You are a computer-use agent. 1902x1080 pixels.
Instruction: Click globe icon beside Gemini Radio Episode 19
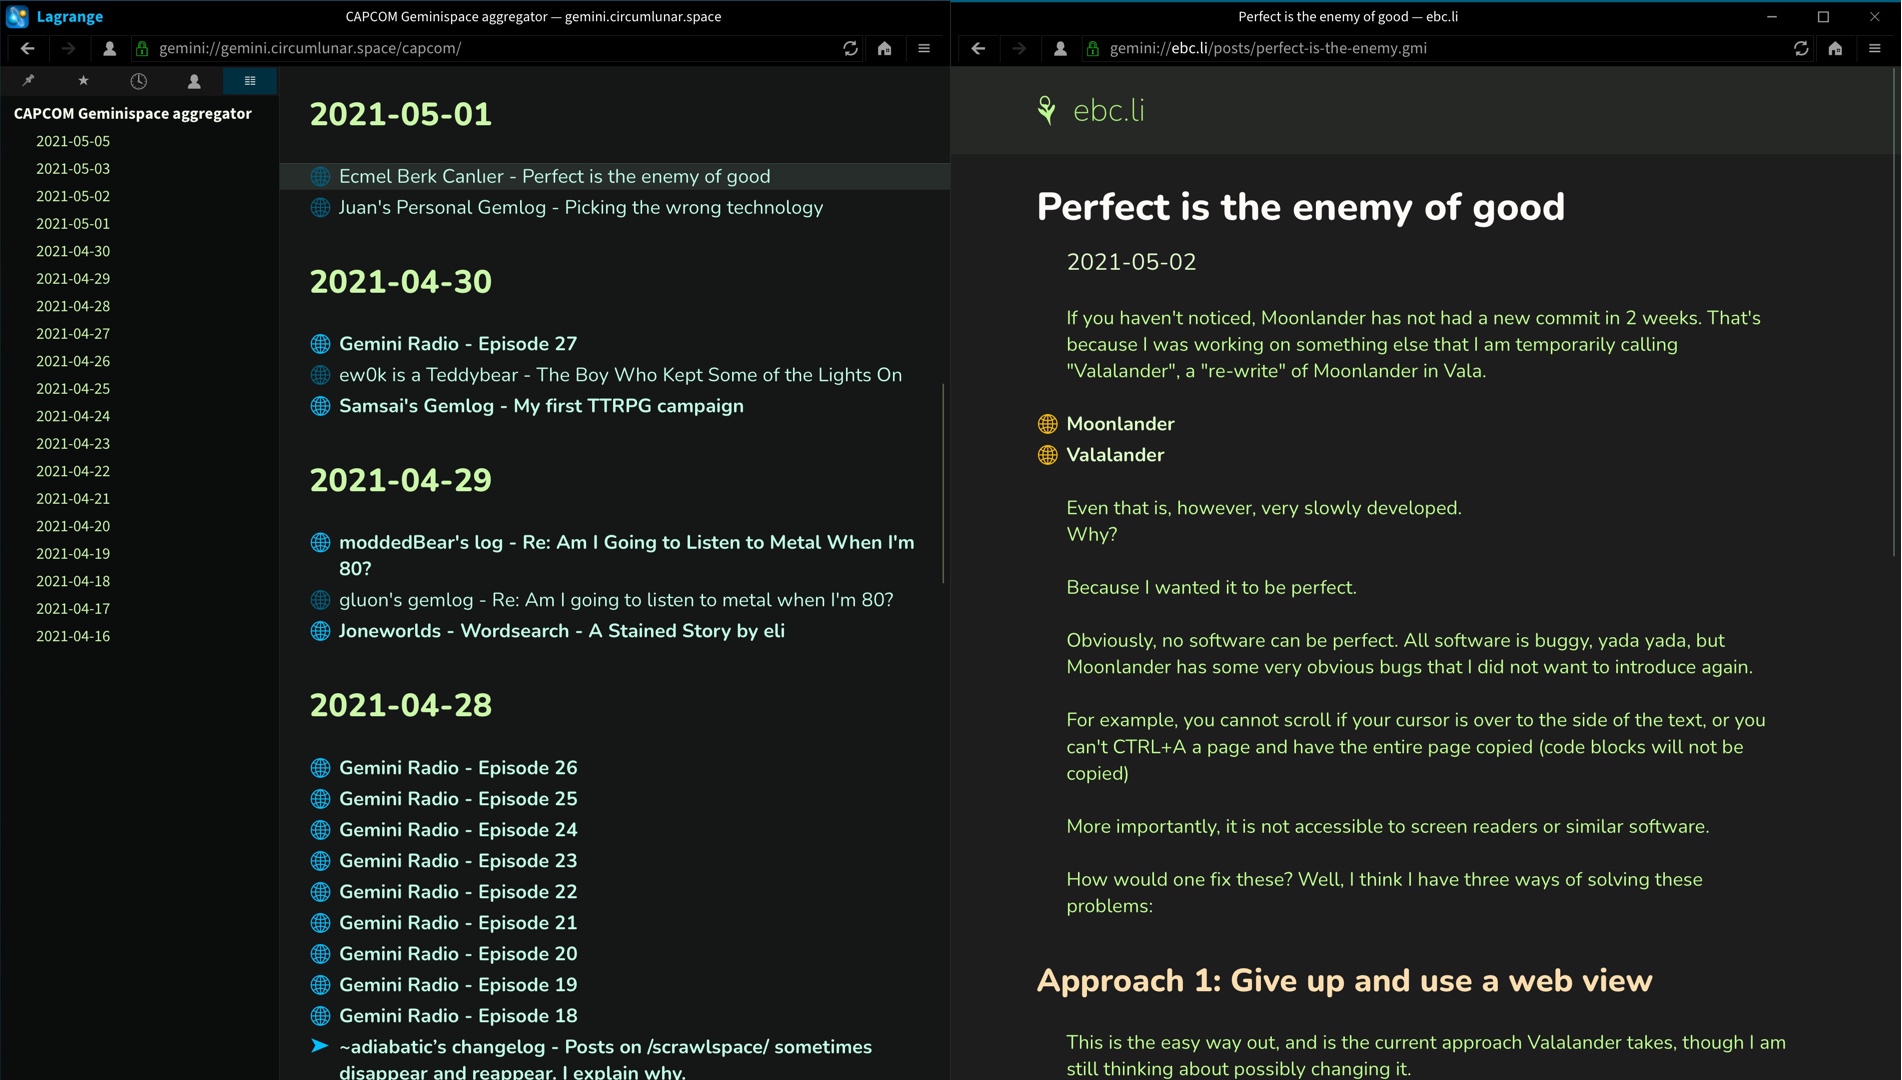[x=320, y=985]
